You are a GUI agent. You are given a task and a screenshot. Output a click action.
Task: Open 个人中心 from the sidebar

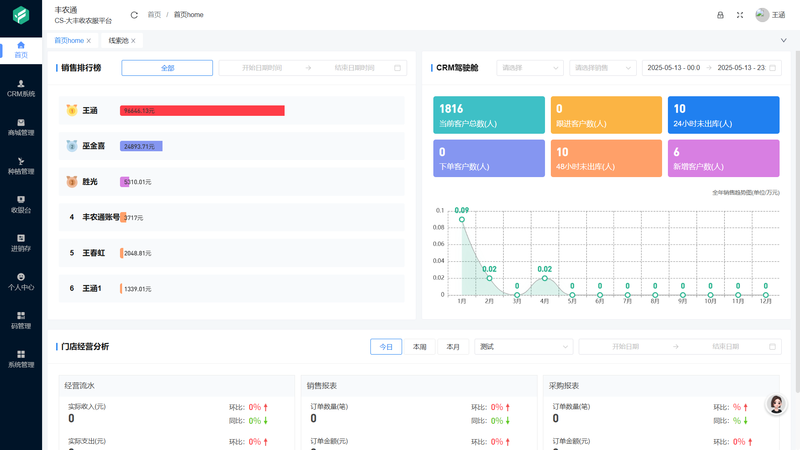(x=21, y=281)
